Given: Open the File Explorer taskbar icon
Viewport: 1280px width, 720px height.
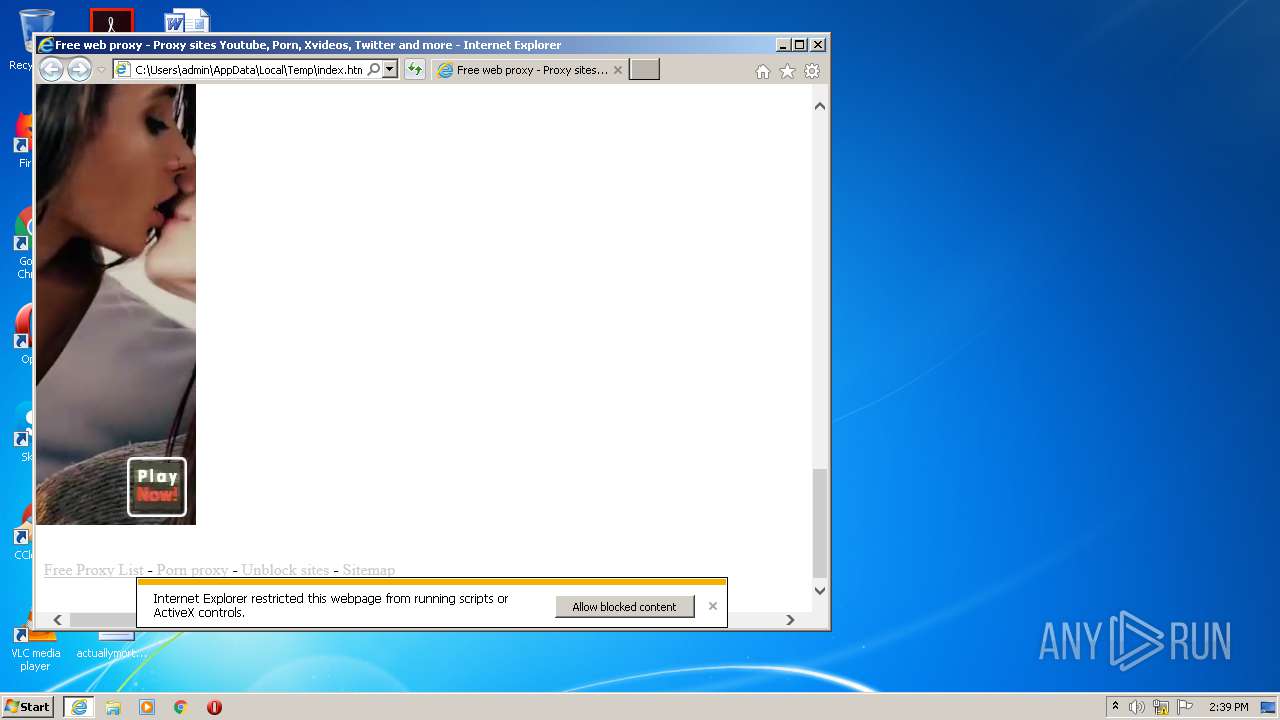Looking at the screenshot, I should (x=113, y=707).
